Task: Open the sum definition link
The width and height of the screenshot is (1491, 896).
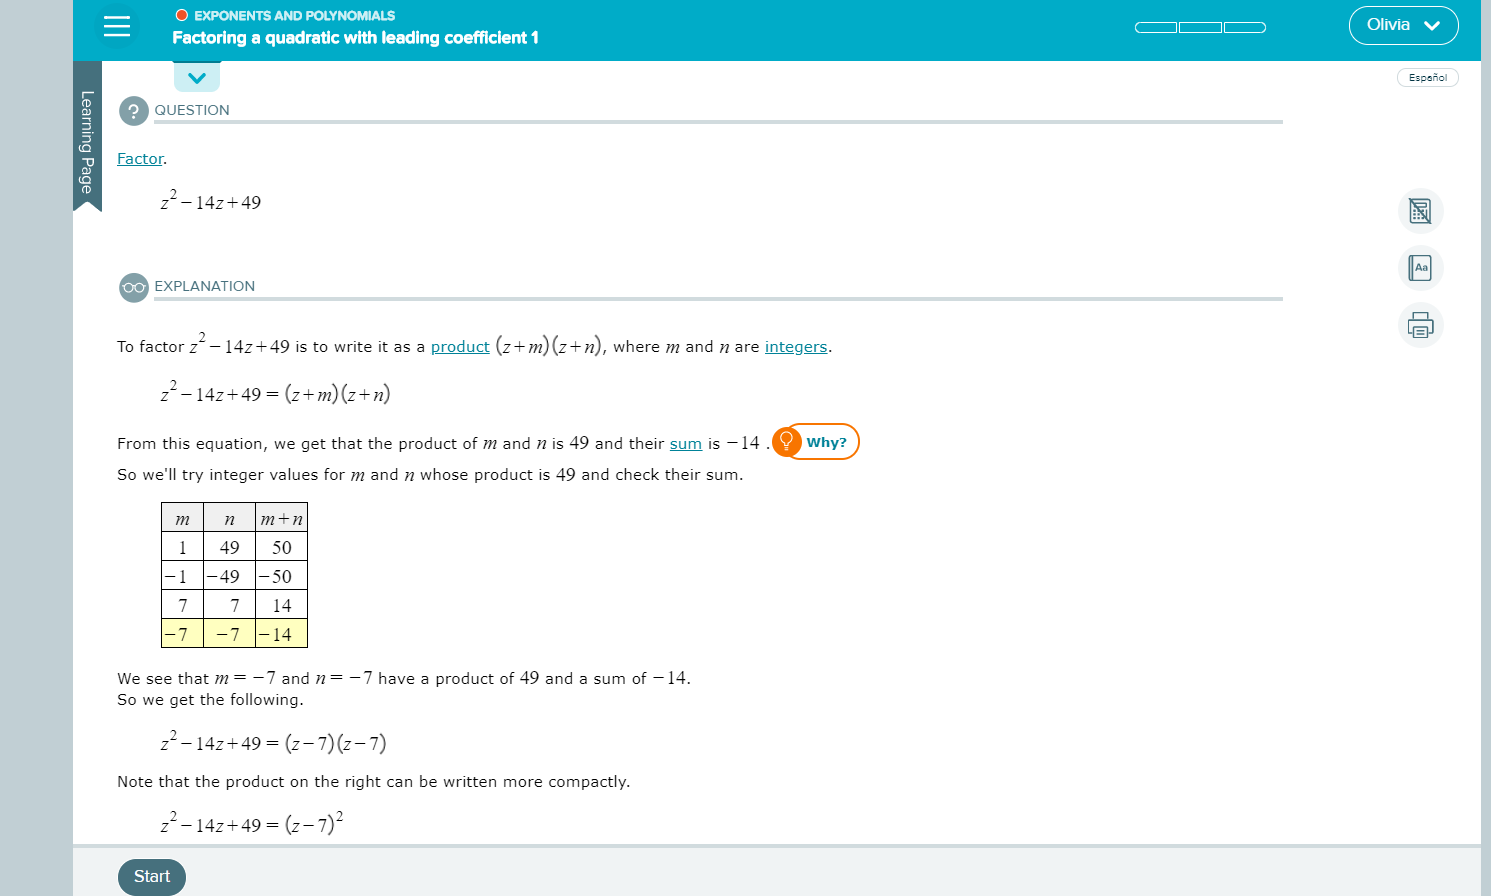Action: (685, 444)
